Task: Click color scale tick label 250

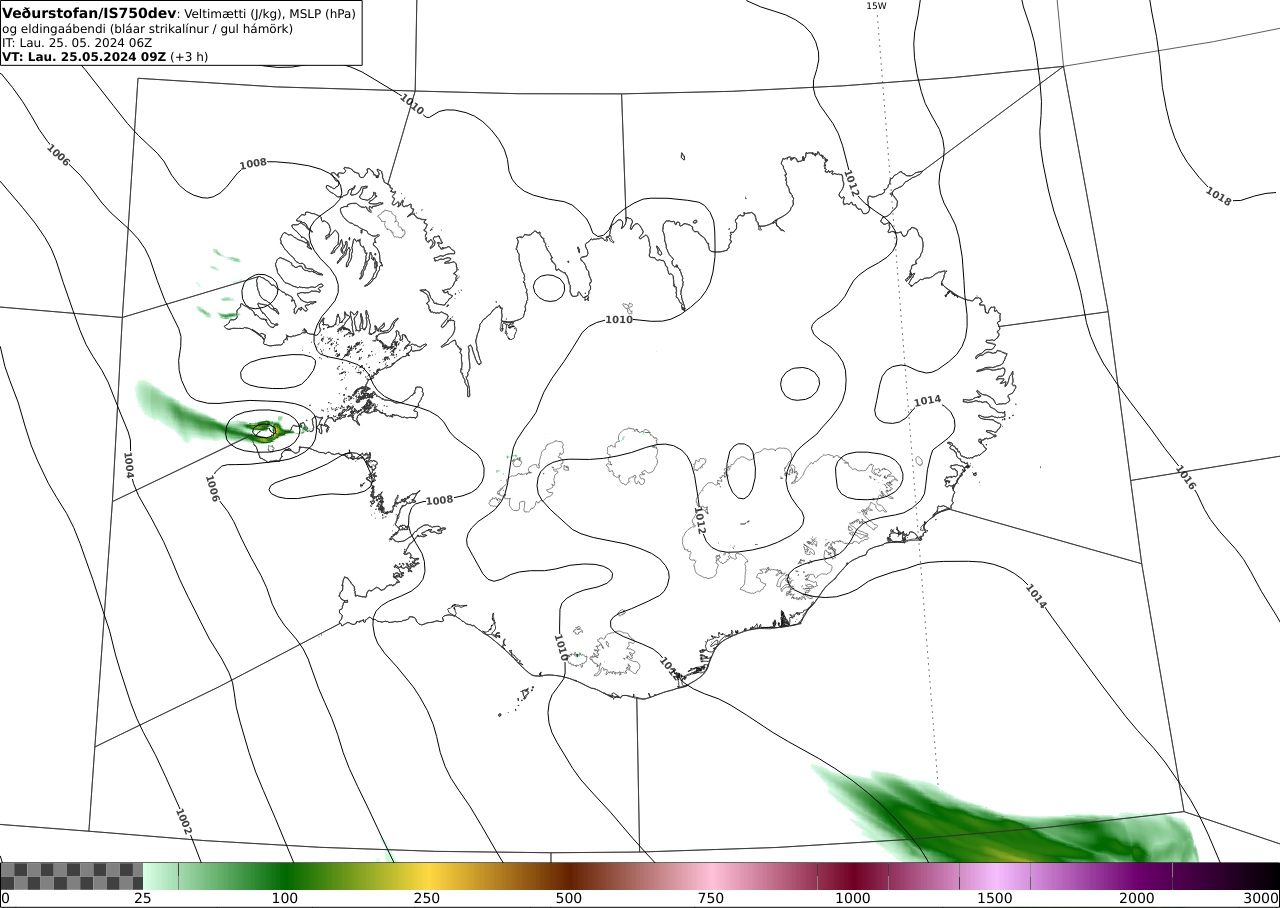Action: click(x=427, y=898)
